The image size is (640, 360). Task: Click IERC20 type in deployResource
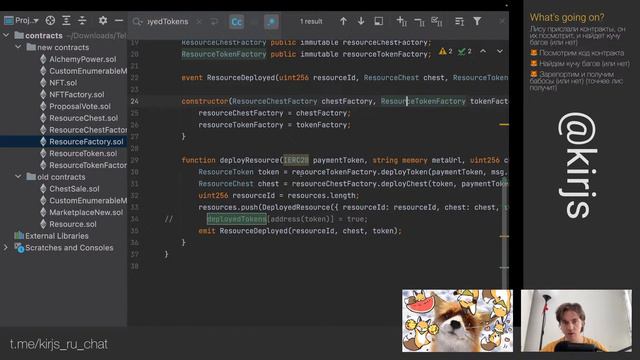(x=296, y=160)
